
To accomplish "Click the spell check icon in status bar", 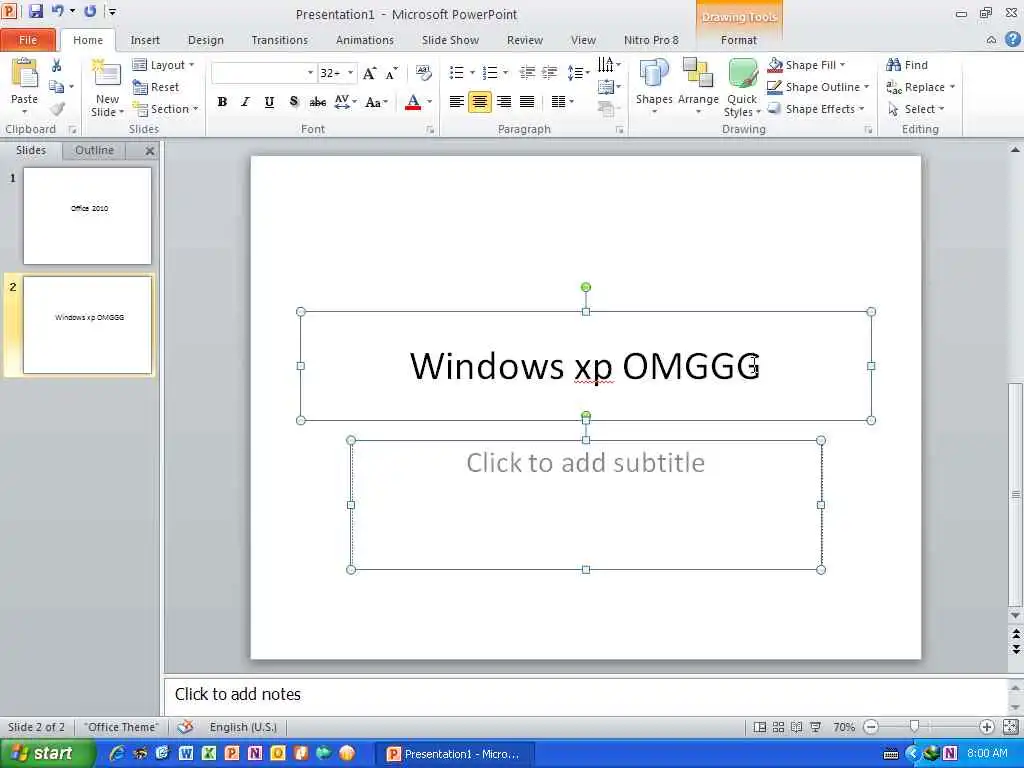I will coord(185,727).
